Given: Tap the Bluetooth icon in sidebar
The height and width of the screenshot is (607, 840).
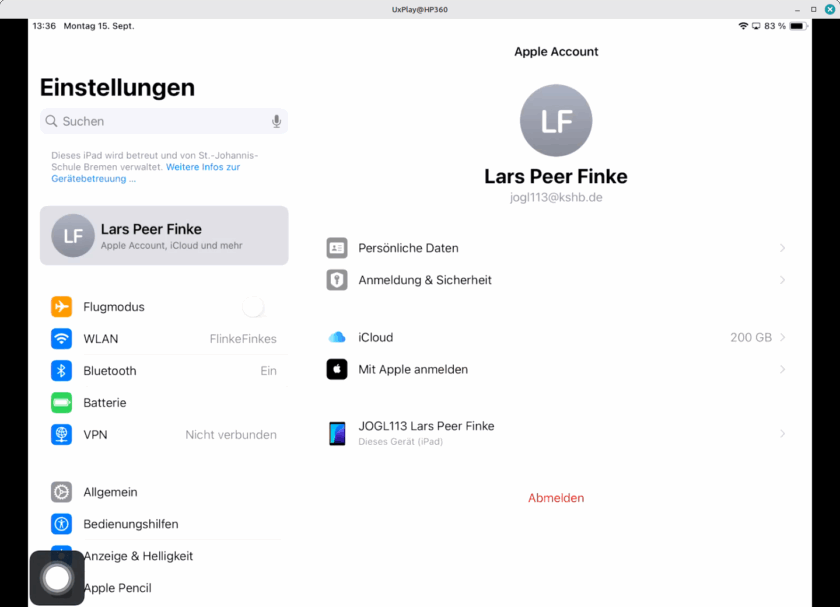Looking at the screenshot, I should (62, 371).
